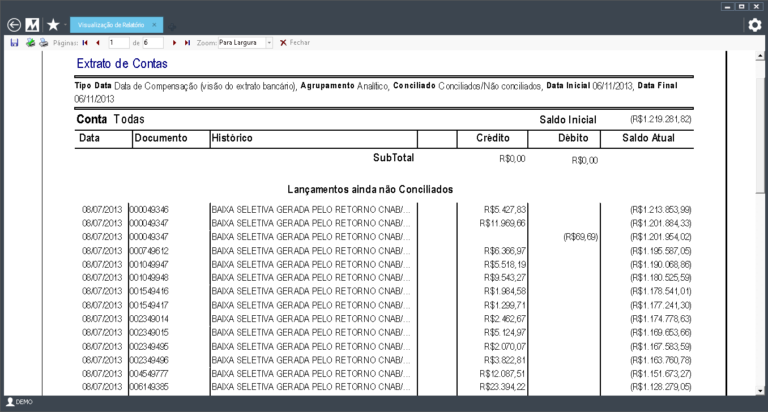Click the favorites star icon
768x412 pixels.
point(53,24)
